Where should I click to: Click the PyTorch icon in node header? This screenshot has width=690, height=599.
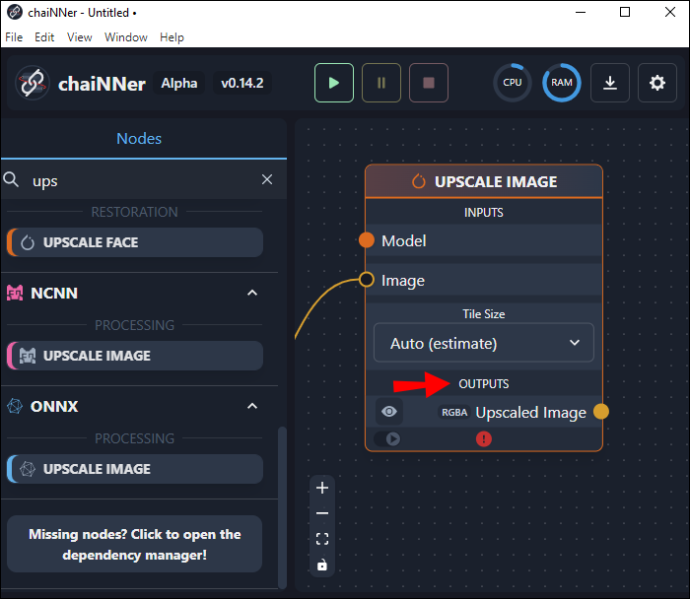click(418, 181)
